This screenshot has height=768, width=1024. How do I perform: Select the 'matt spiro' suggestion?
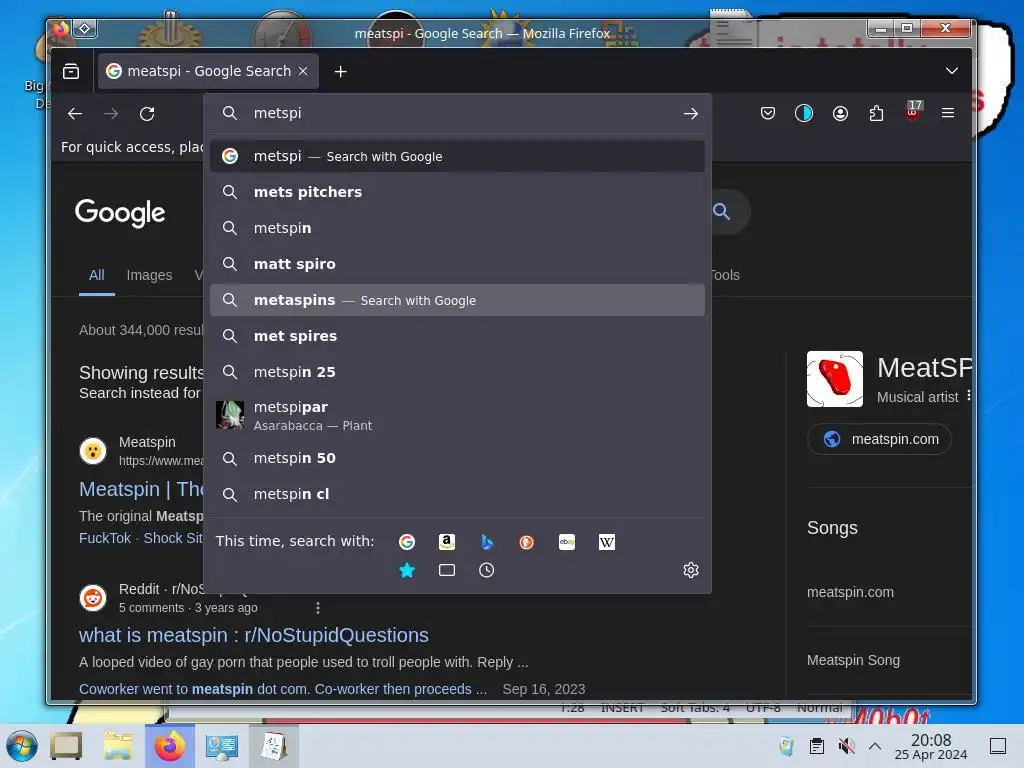point(457,264)
